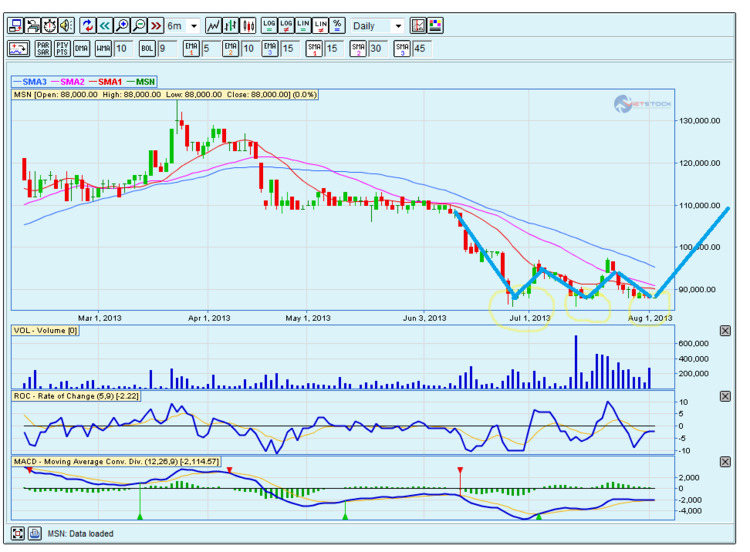Viewport: 750px width, 552px height.
Task: Click the refresh chart arrows icon
Action: [88, 25]
